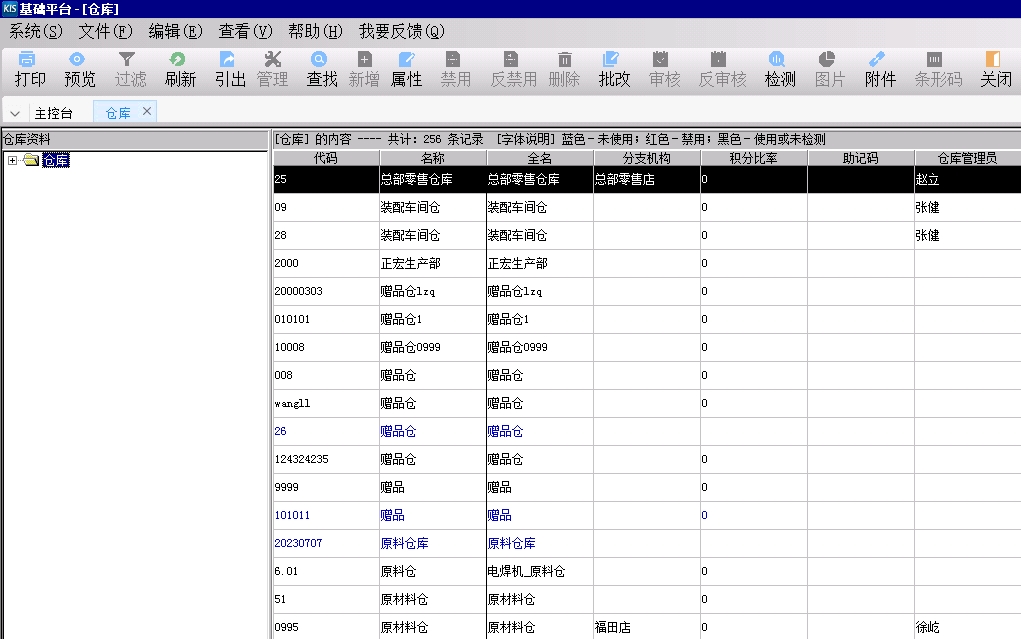Viewport: 1021px width, 639px height.
Task: Select the row with code 9999
Action: click(647, 487)
